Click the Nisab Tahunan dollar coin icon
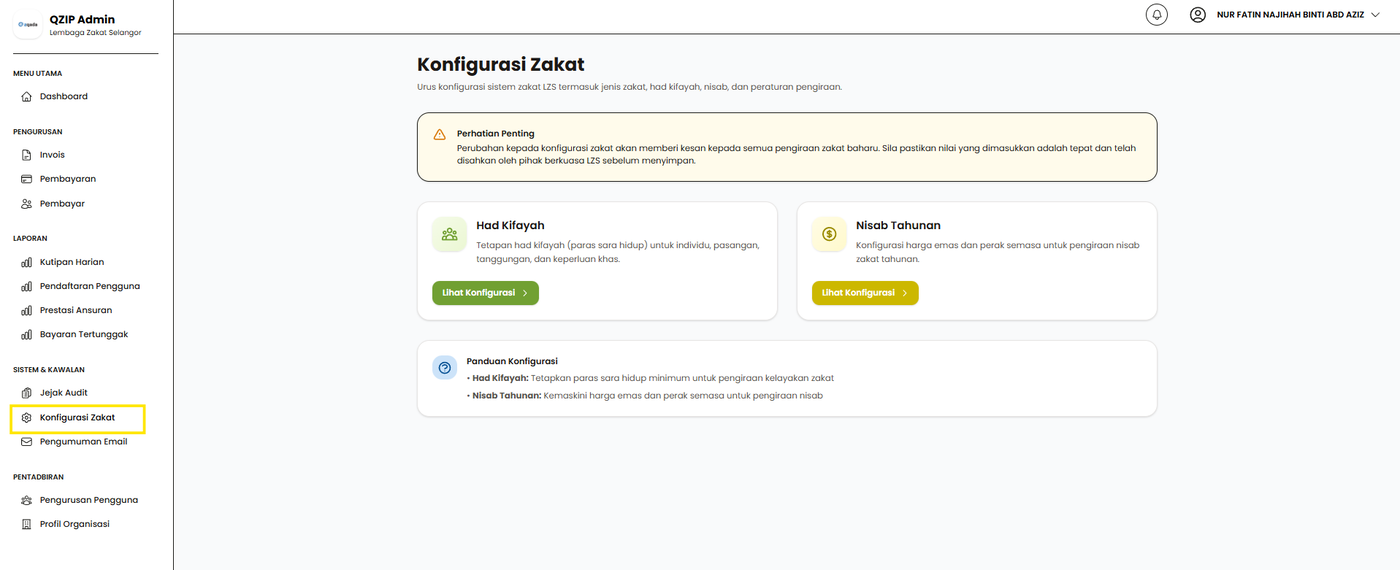Screen dimensions: 1400x570 click(829, 235)
